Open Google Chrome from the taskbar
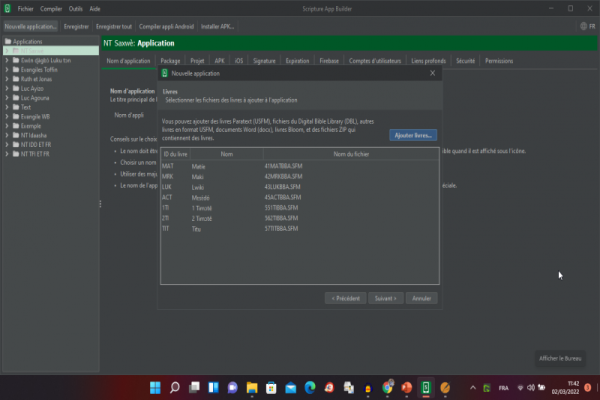 coord(387,387)
